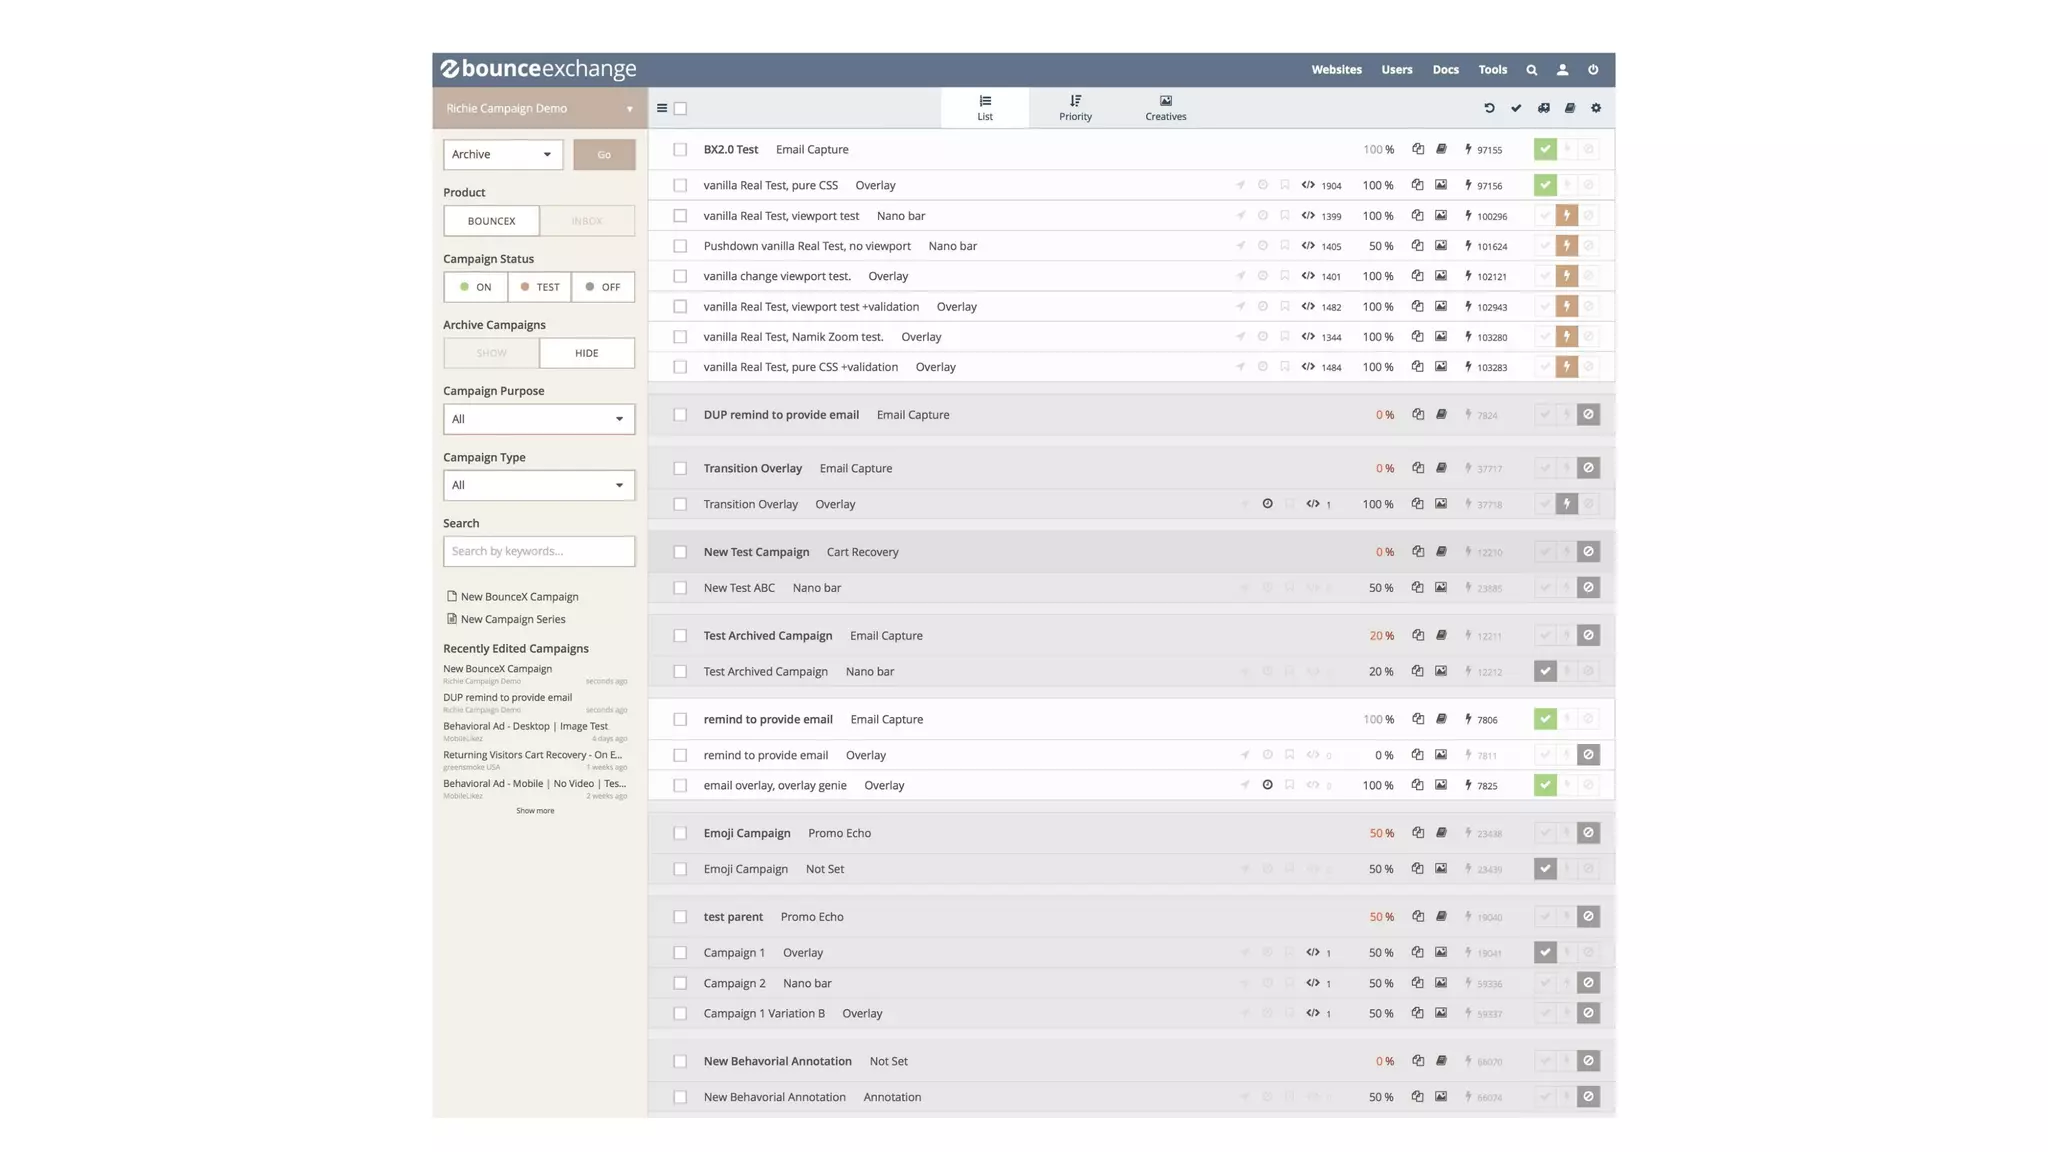The image size is (2048, 1152).
Task: Click the New Campaign Series link
Action: point(512,619)
